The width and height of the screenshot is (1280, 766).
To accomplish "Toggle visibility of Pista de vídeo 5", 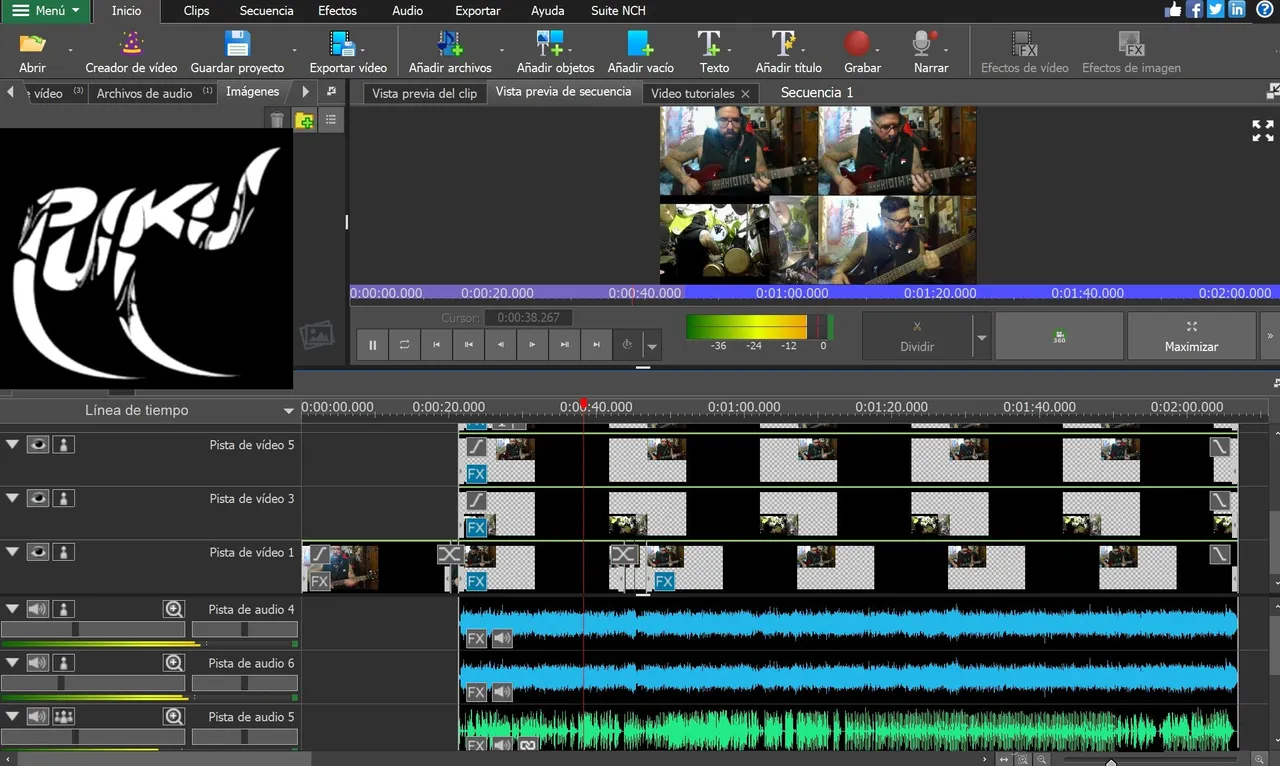I will coord(38,444).
